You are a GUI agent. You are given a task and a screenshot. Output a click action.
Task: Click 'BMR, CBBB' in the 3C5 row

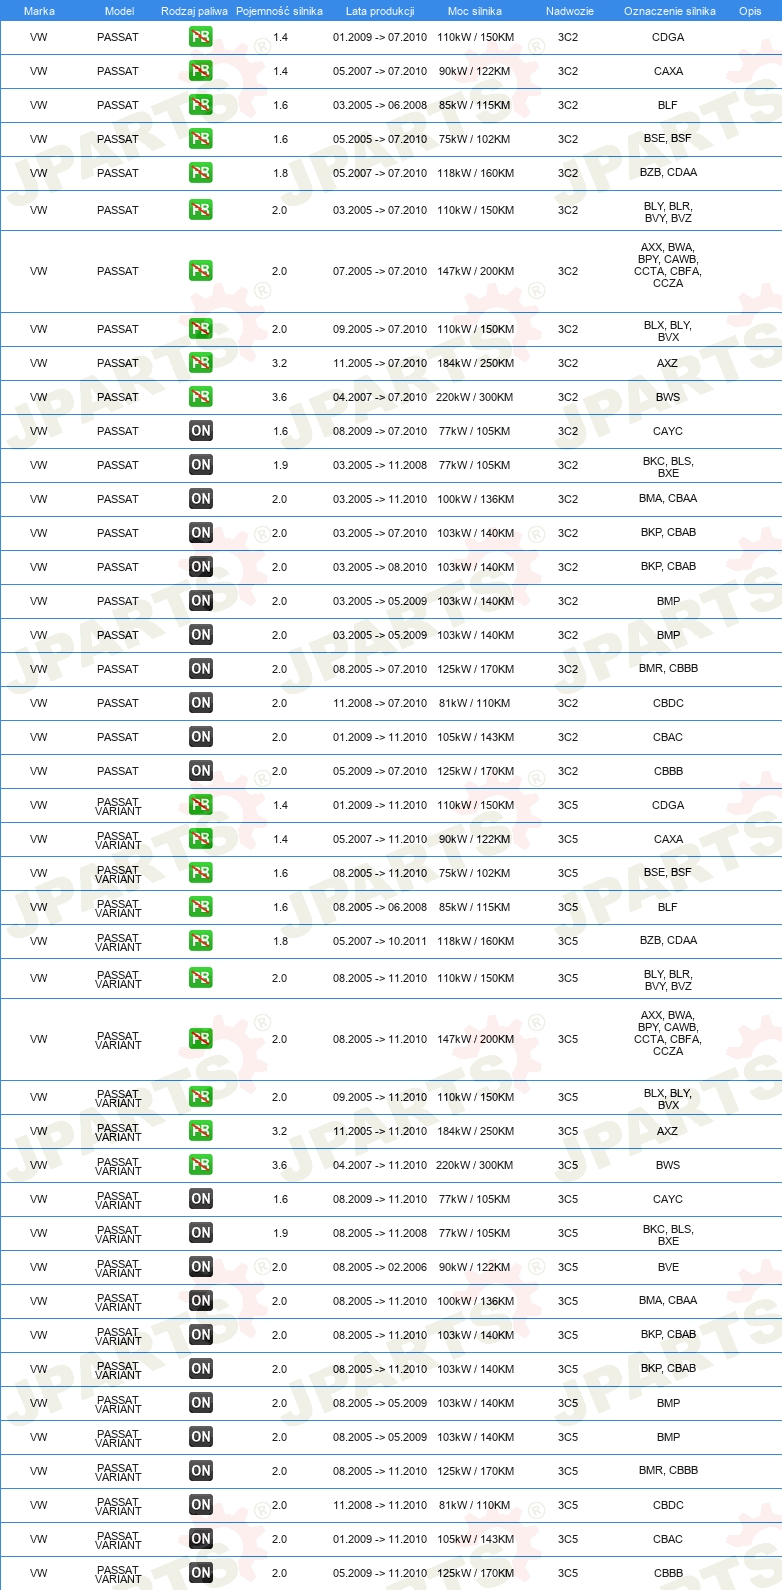tap(668, 1470)
